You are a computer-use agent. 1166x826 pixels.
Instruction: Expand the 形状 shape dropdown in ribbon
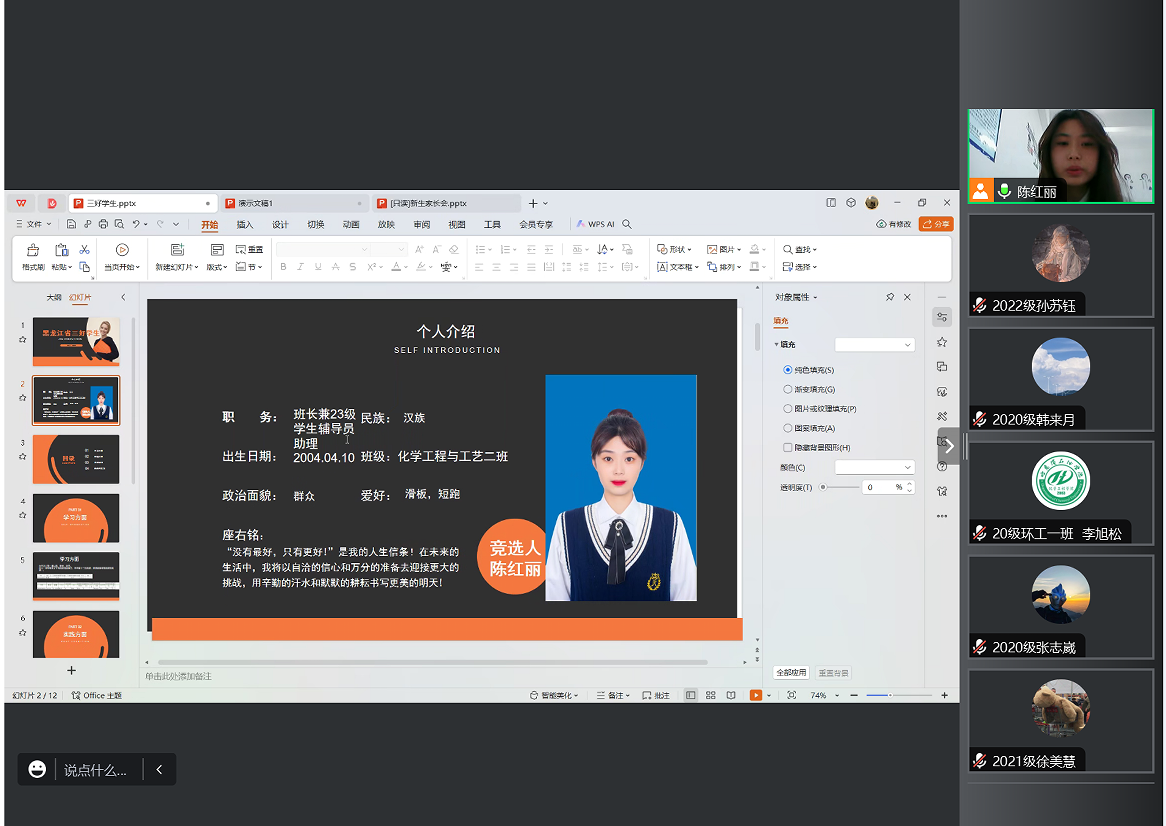677,250
